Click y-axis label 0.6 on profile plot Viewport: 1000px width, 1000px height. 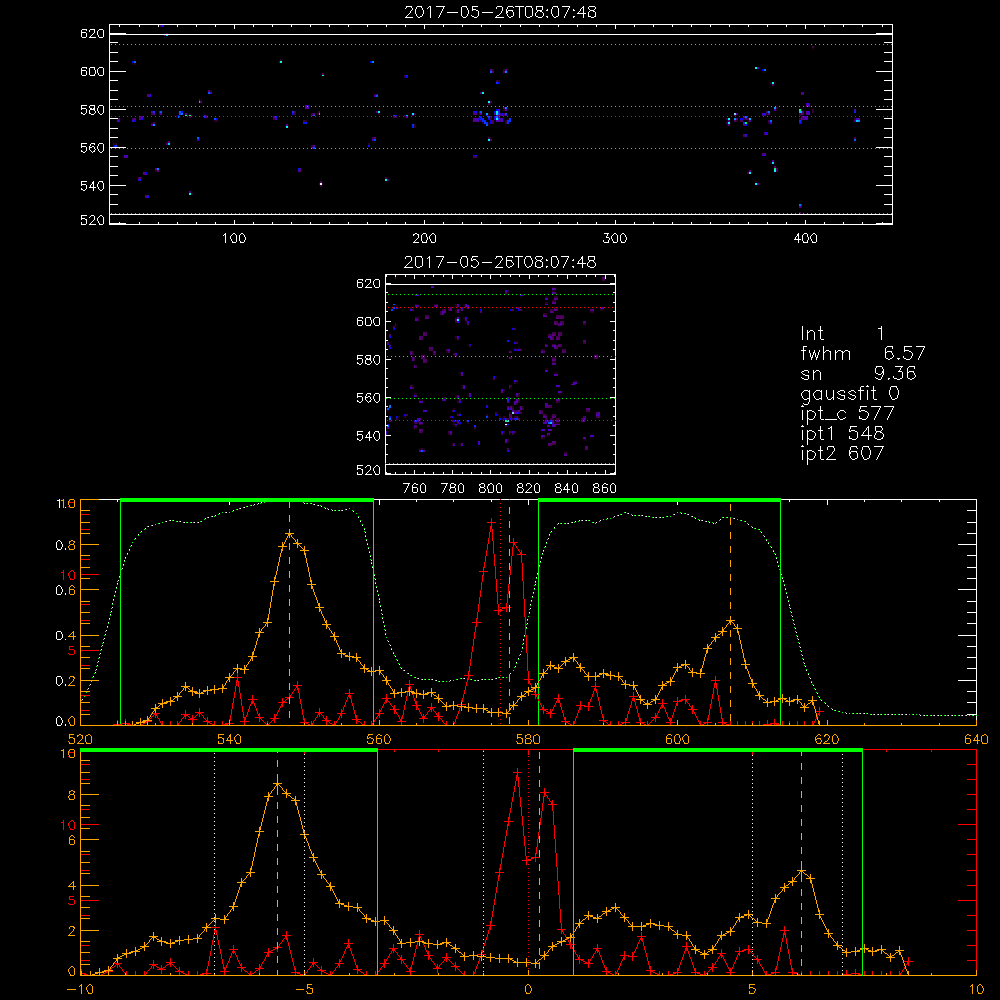pos(66,591)
